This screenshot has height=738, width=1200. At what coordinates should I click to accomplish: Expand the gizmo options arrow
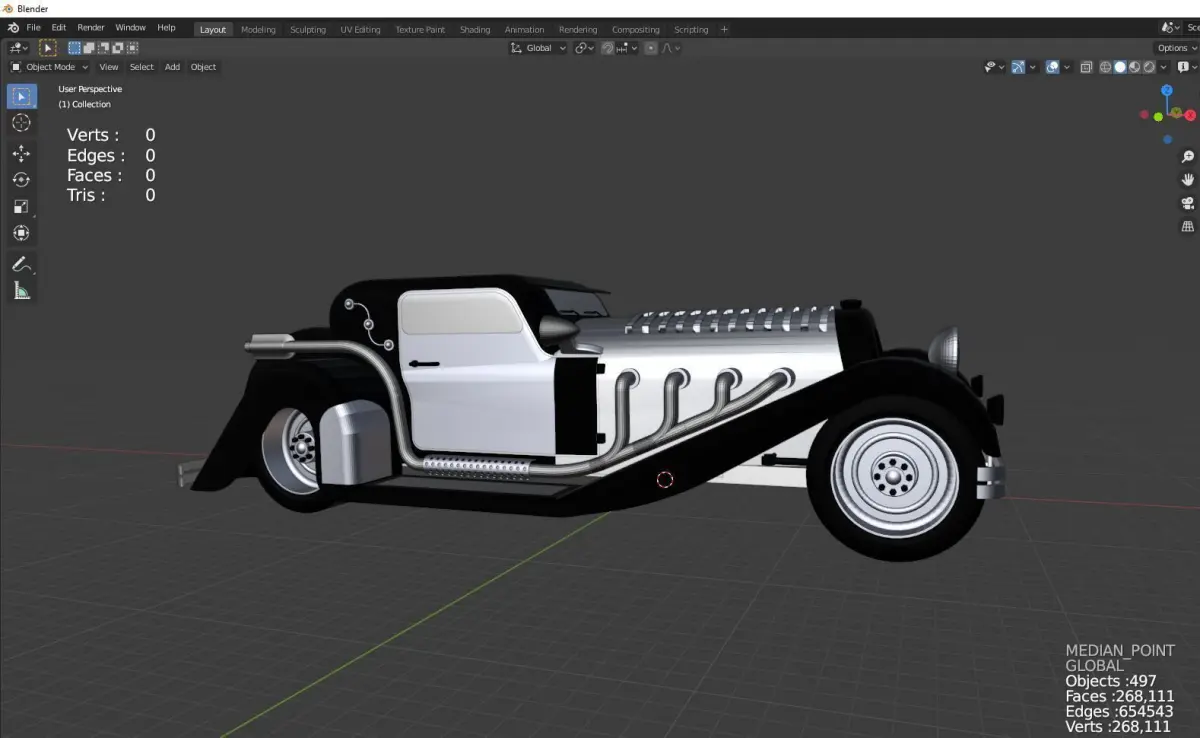pyautogui.click(x=1033, y=67)
